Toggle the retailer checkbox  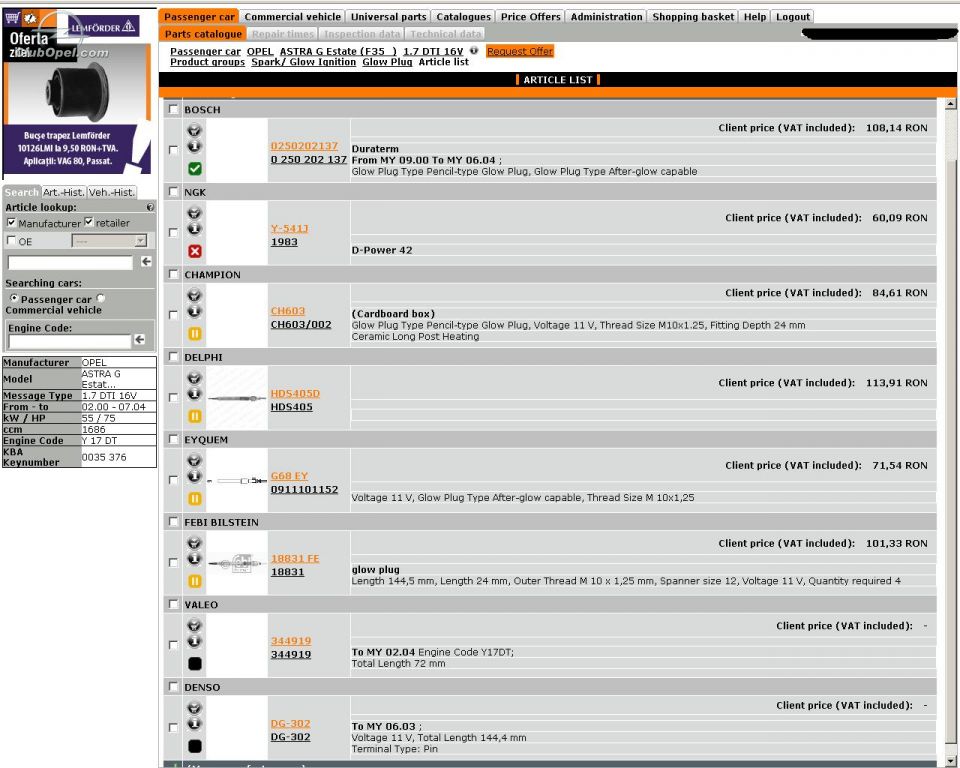(89, 222)
